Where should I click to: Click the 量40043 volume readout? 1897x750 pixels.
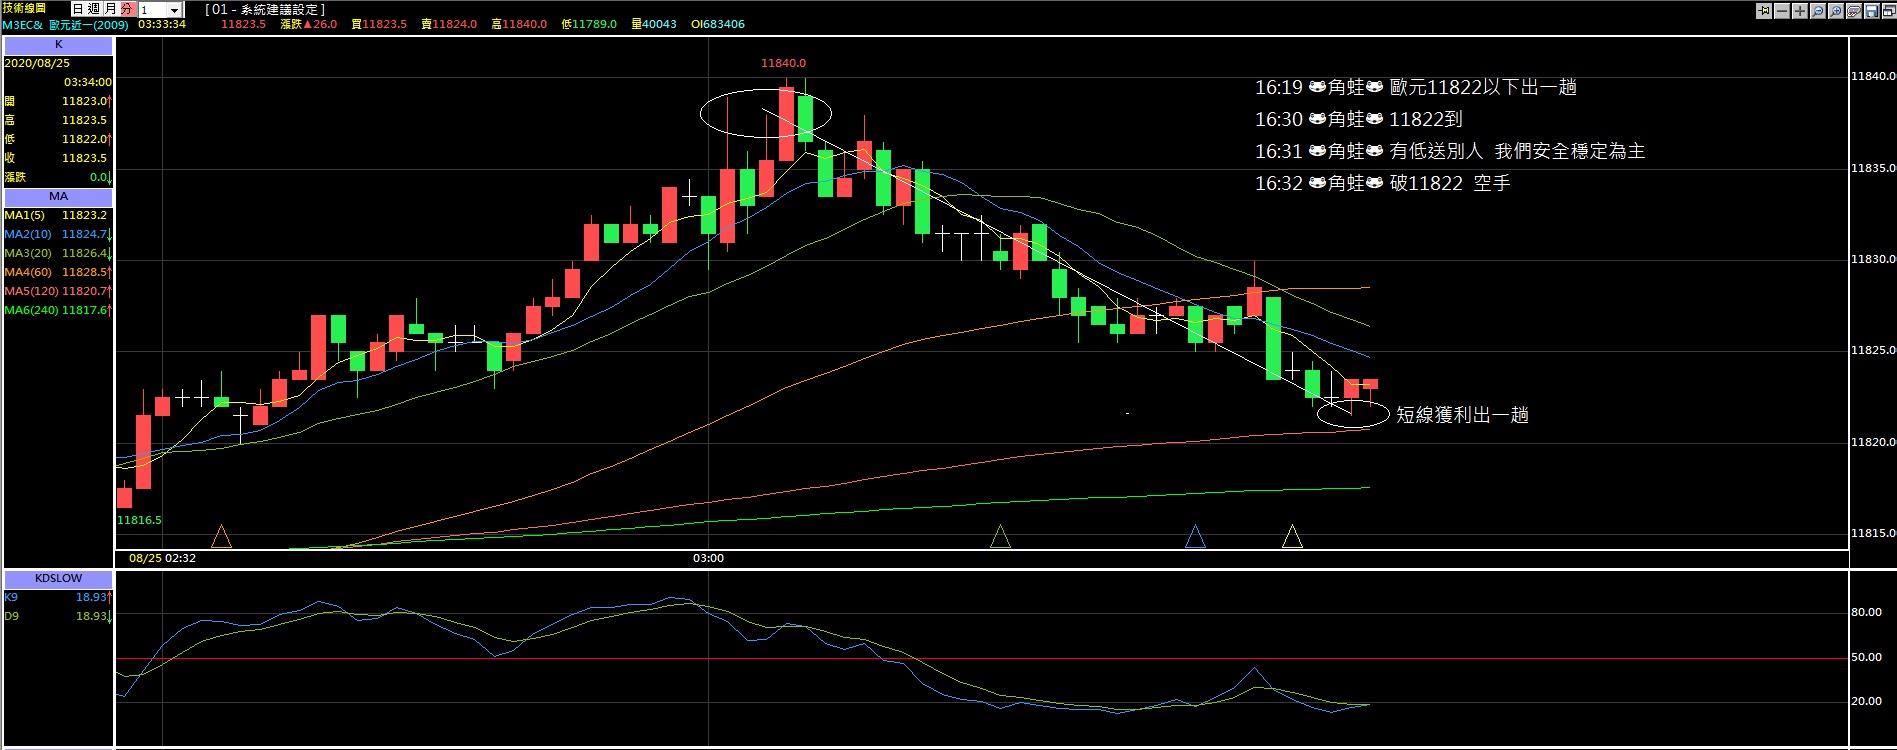pos(654,24)
